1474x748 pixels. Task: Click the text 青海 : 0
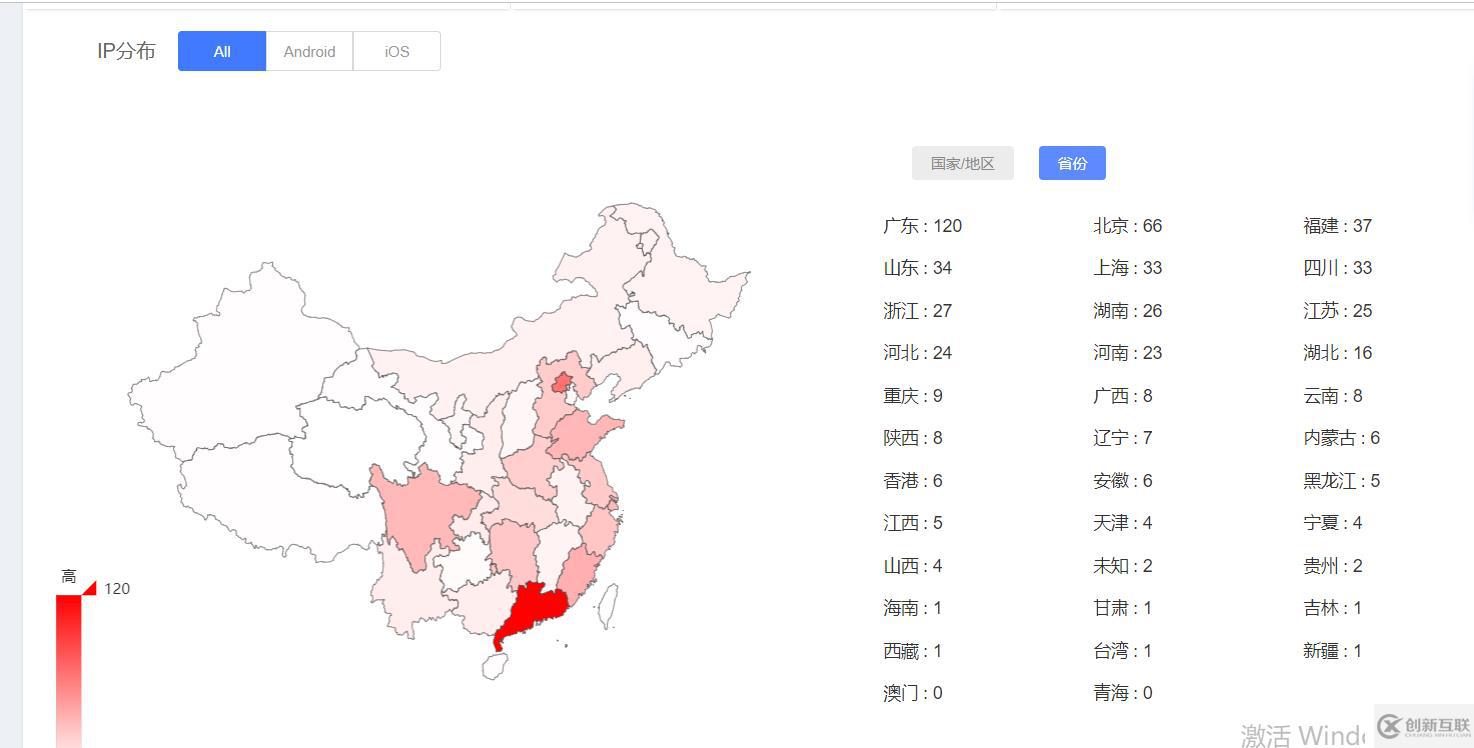point(1122,693)
